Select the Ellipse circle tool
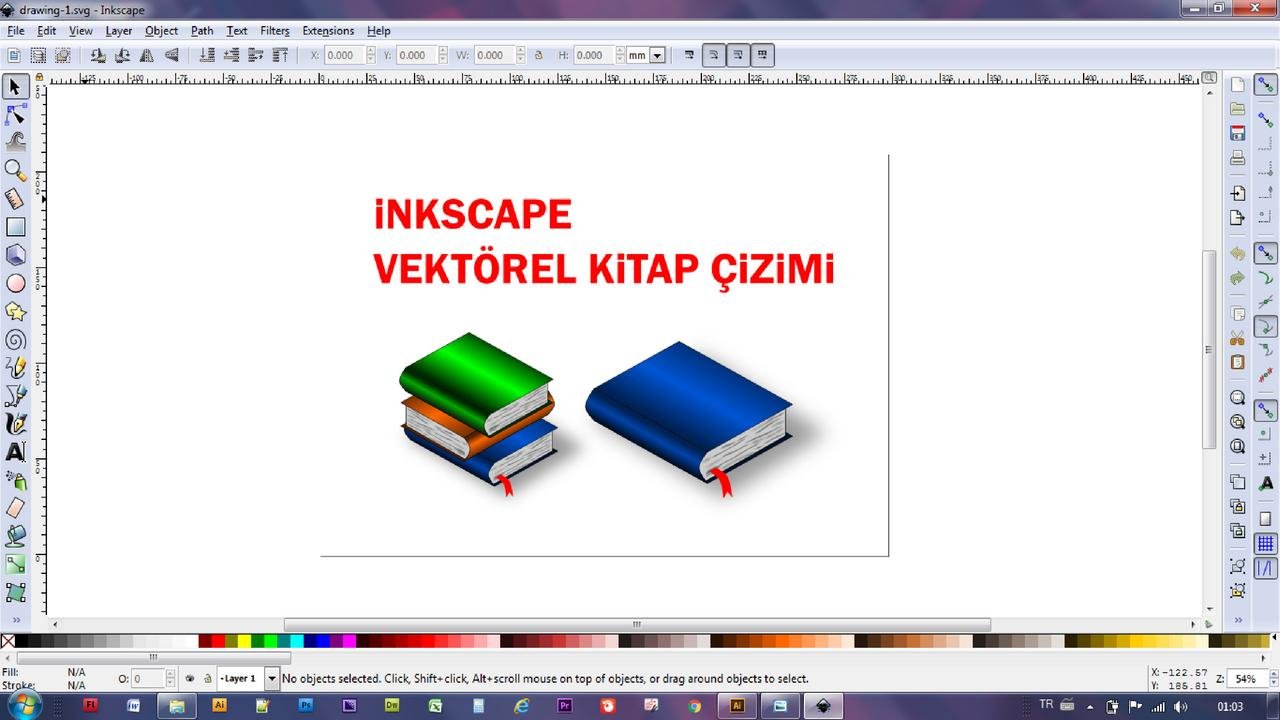This screenshot has height=720, width=1280. point(15,283)
